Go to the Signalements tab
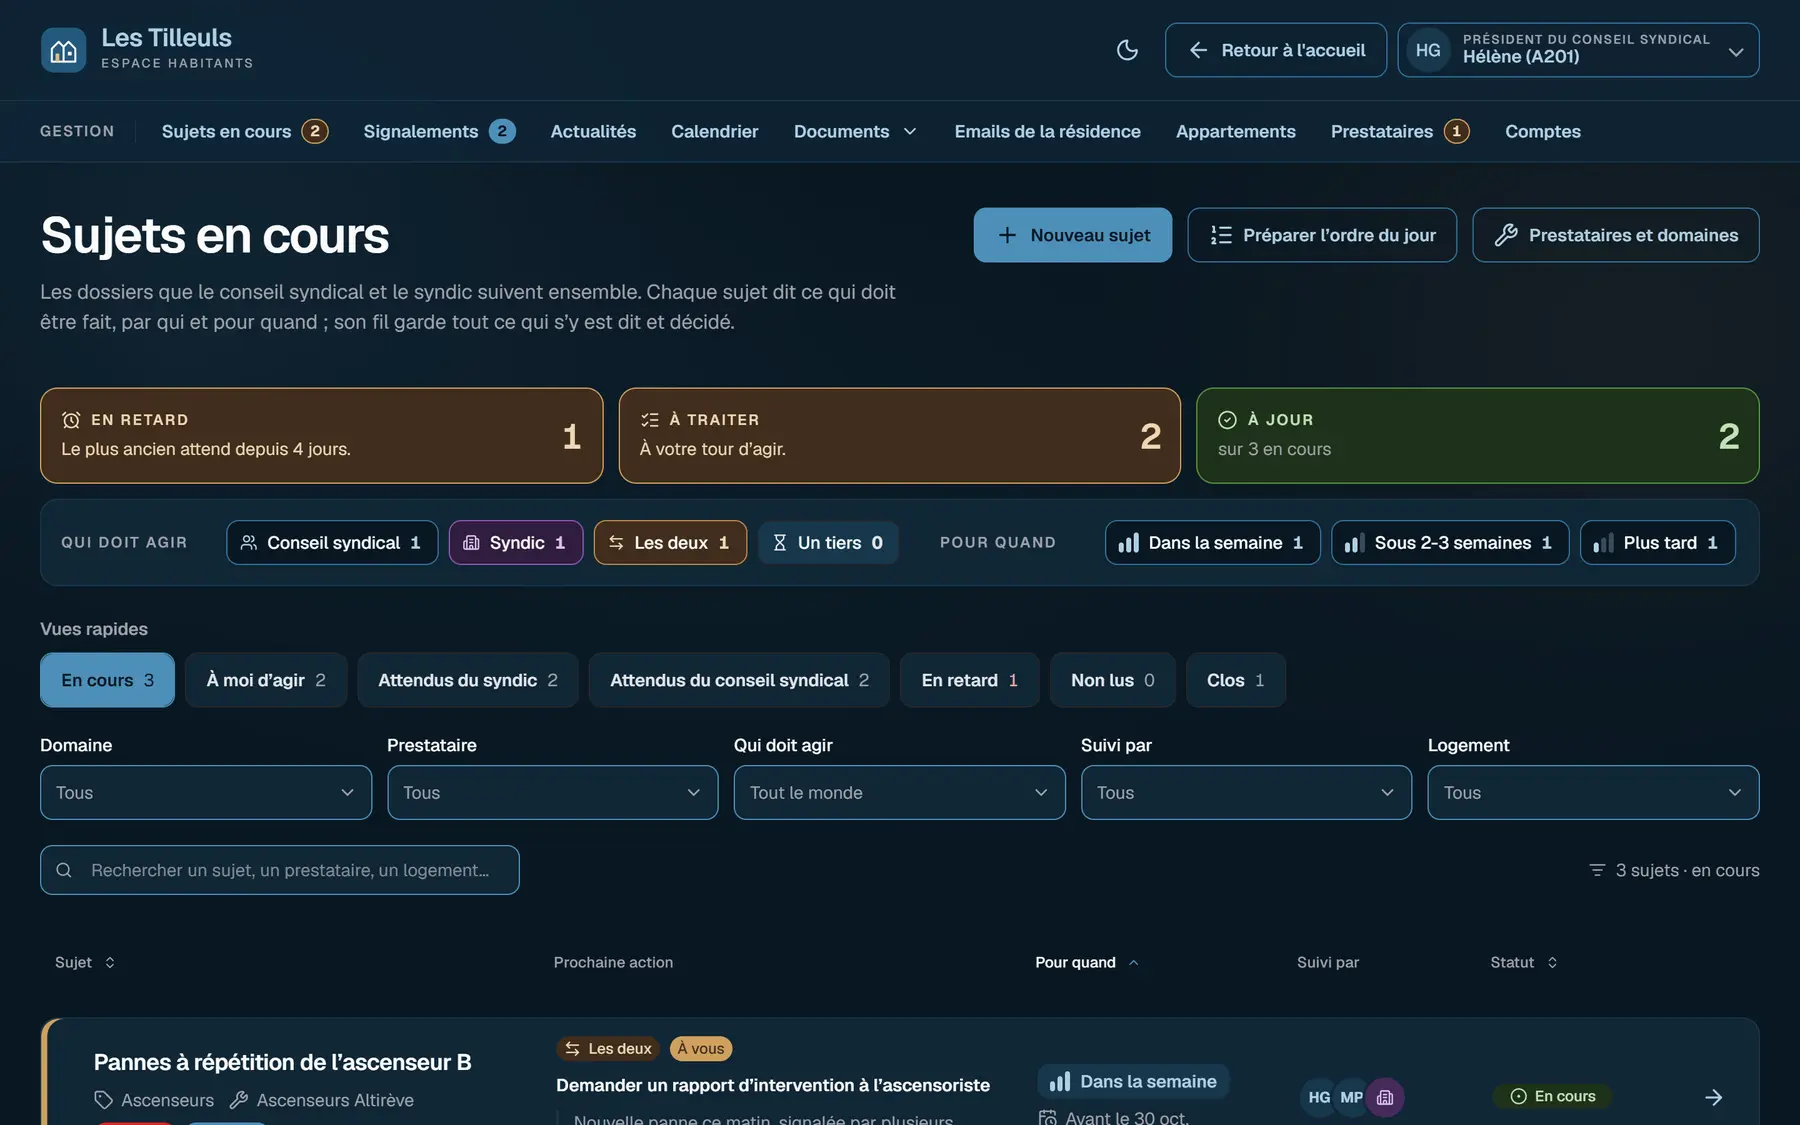 pos(439,132)
